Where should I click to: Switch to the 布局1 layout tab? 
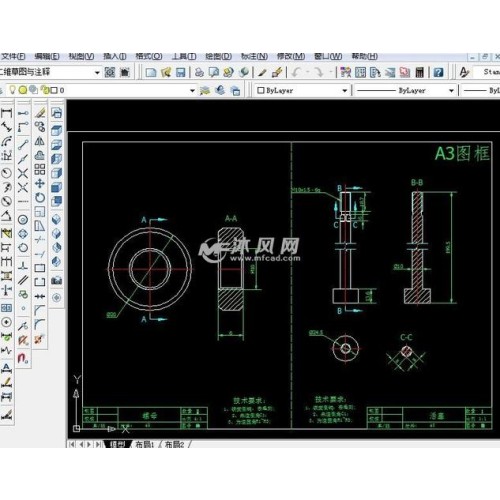coord(144,444)
